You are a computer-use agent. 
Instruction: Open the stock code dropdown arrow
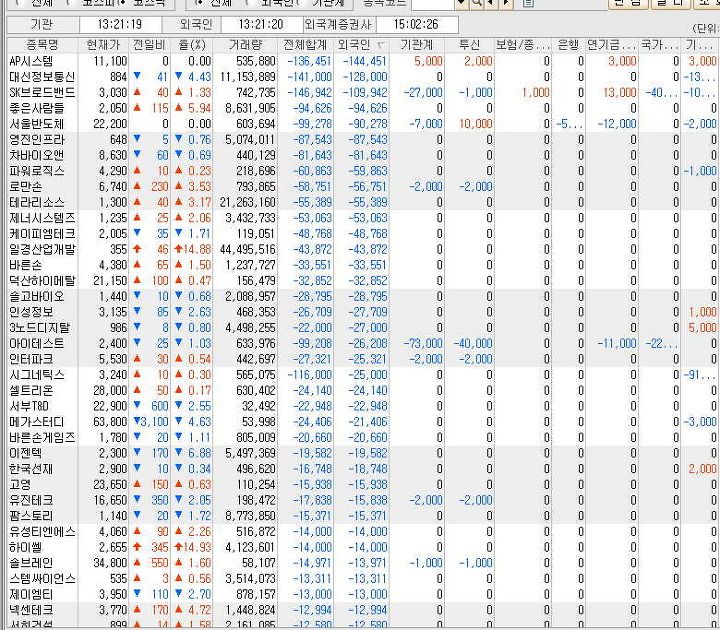click(461, 3)
